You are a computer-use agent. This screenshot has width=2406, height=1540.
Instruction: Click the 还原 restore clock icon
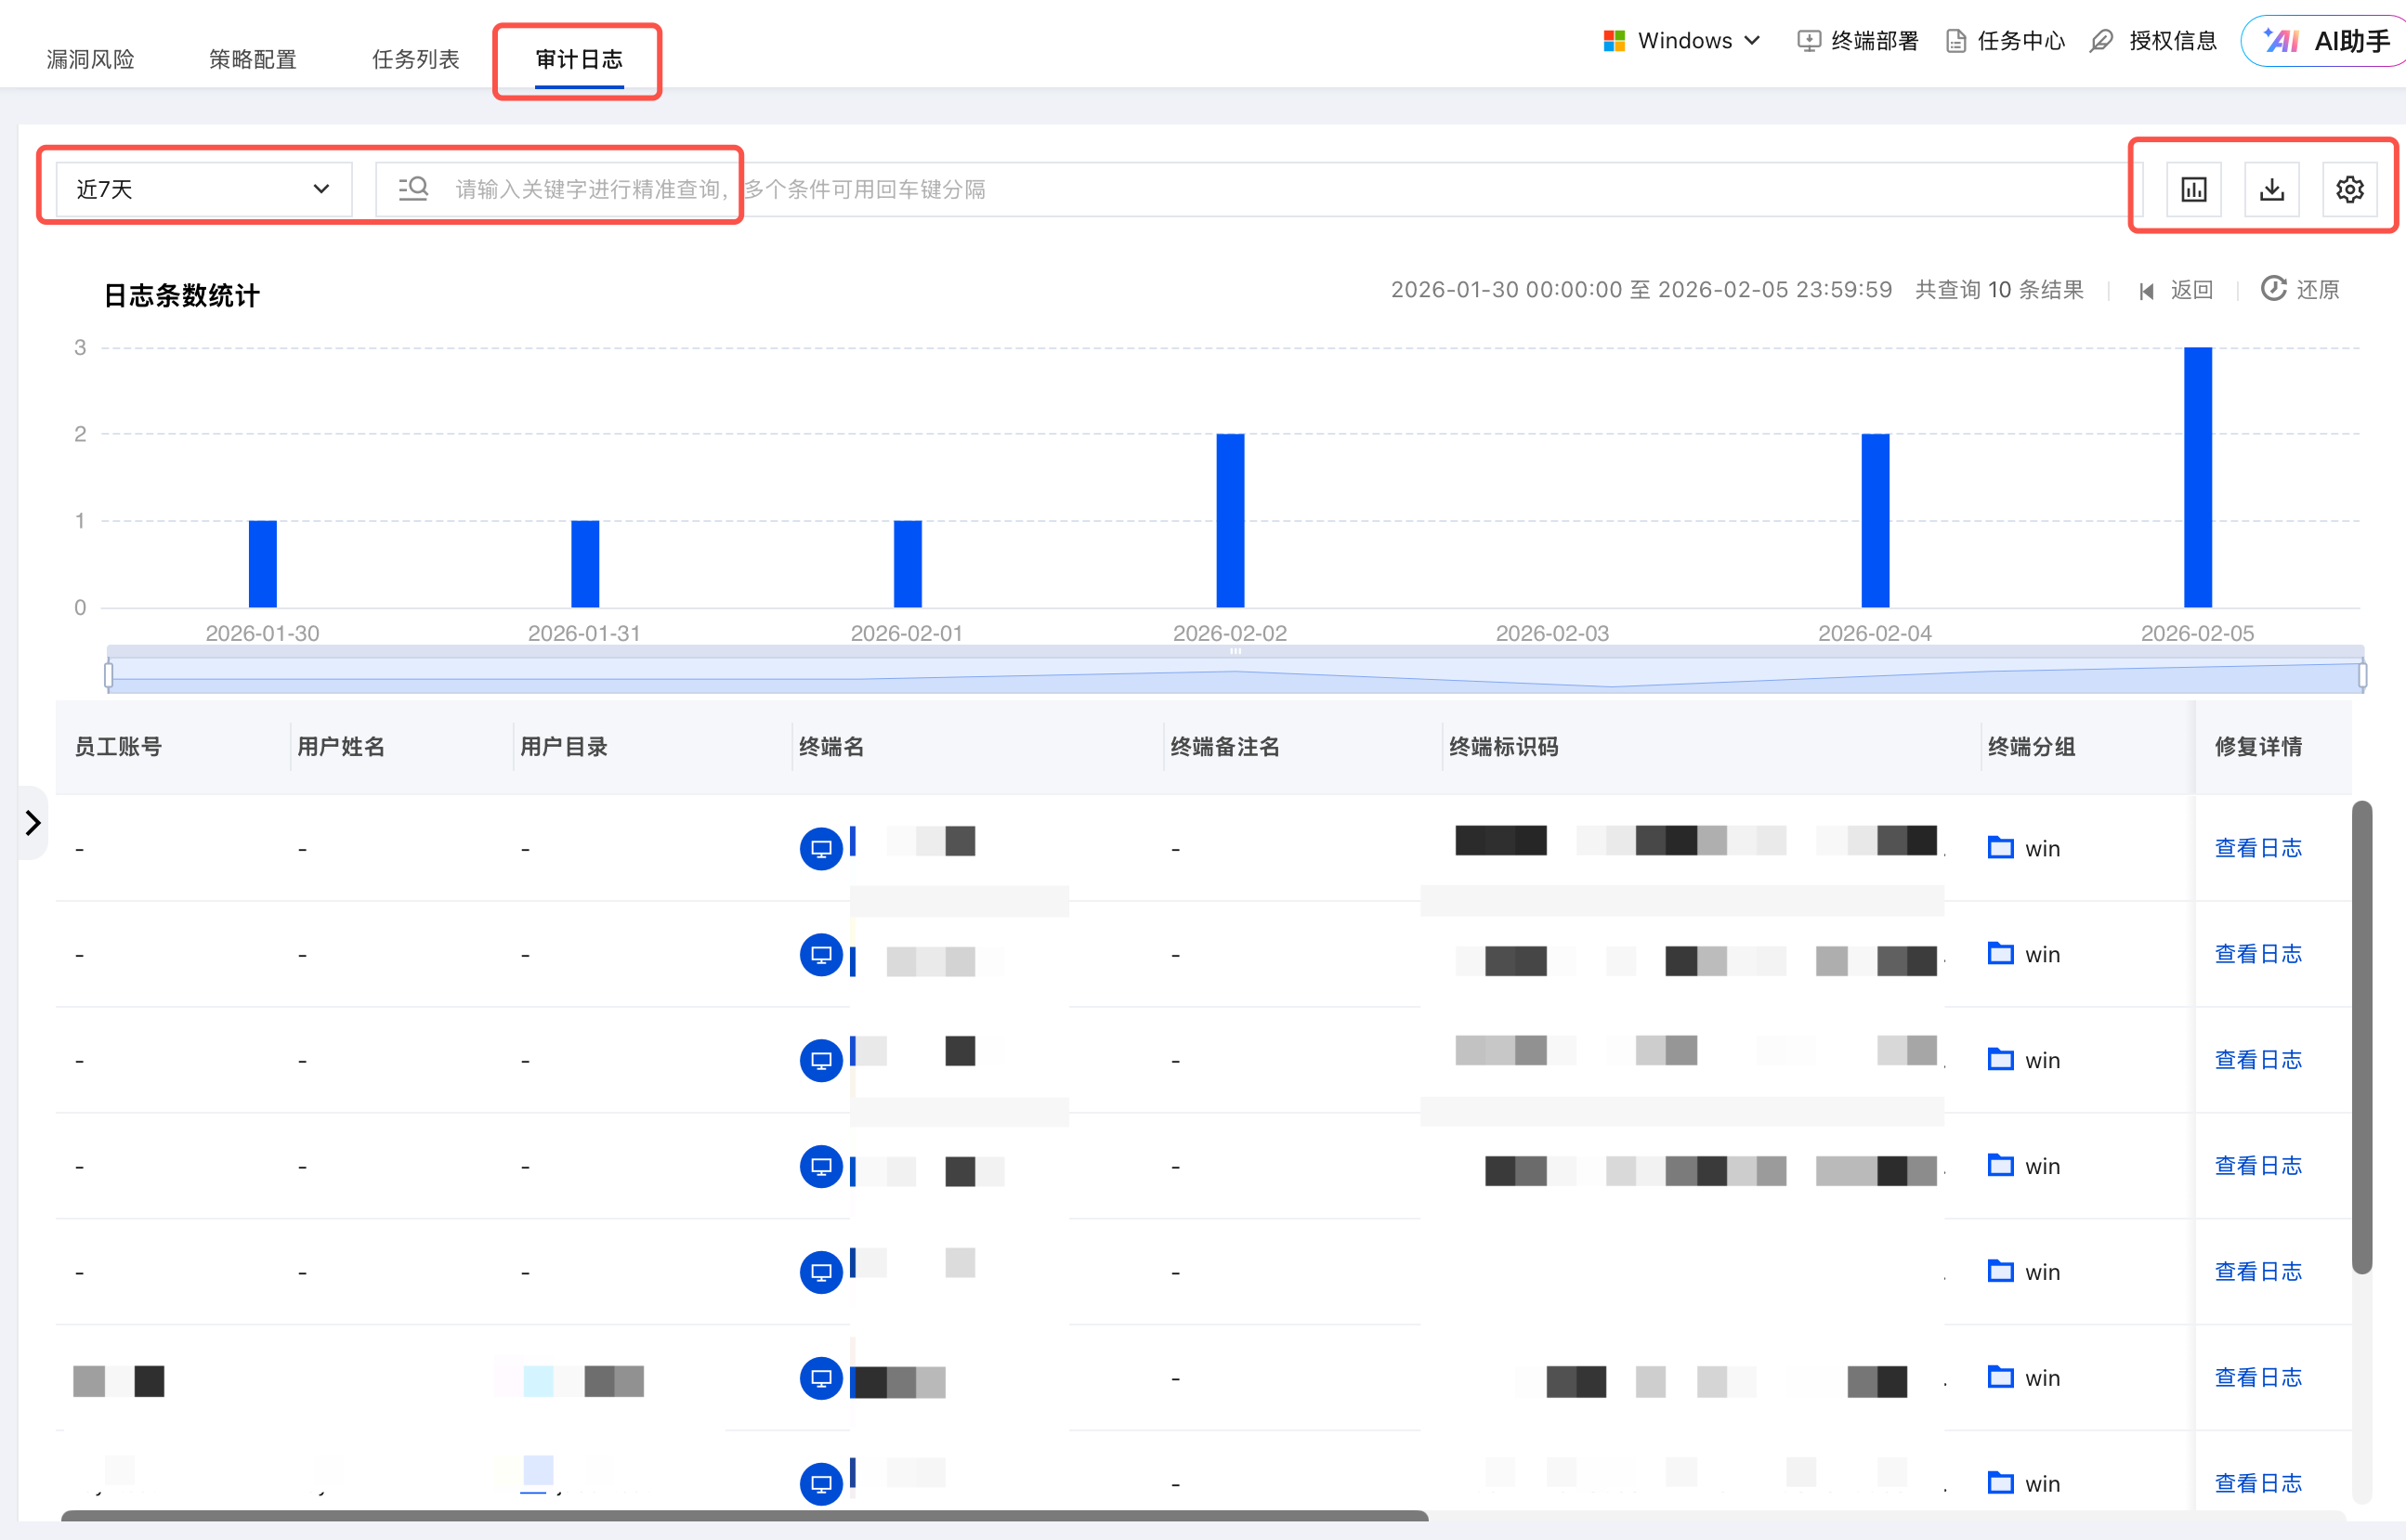(2273, 289)
